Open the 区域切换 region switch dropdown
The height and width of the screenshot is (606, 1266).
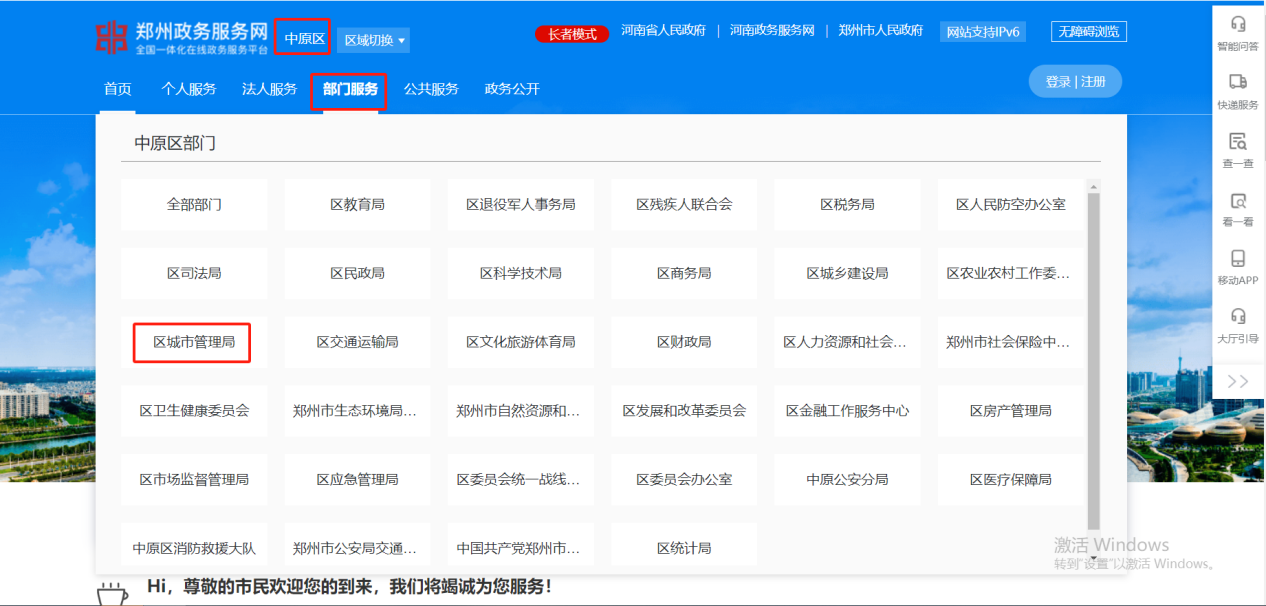click(375, 39)
